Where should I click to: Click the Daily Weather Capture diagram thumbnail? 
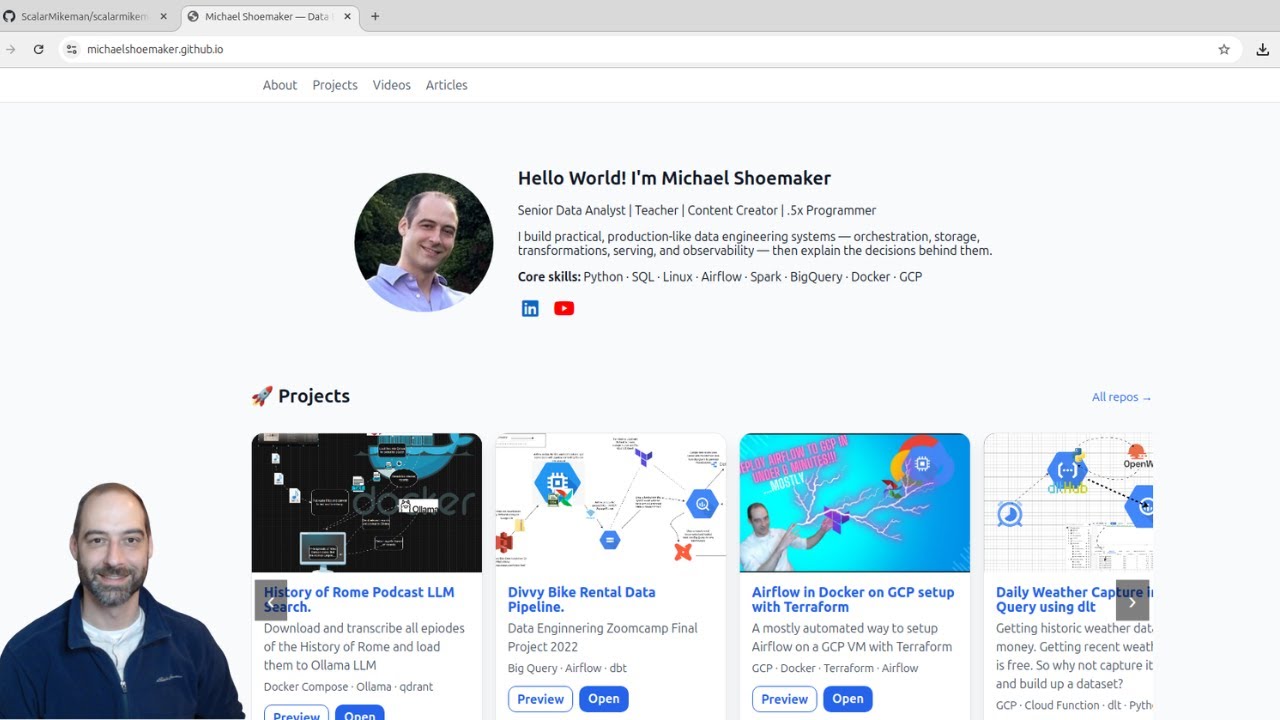pyautogui.click(x=1068, y=503)
